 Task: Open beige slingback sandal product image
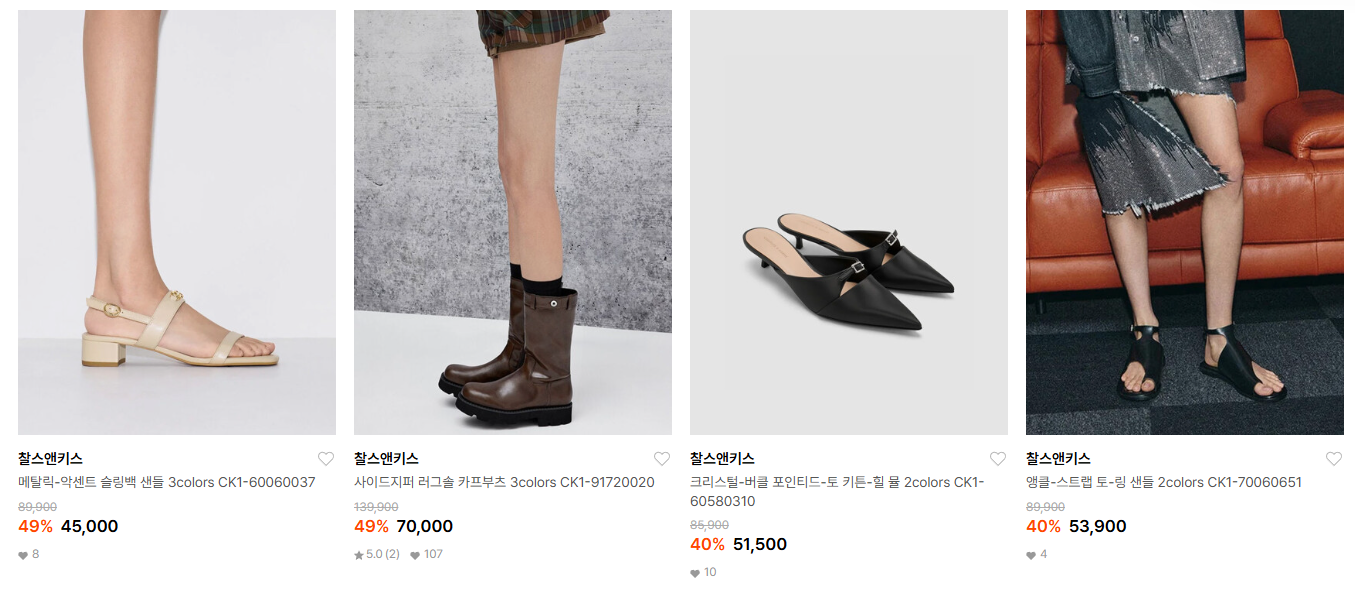point(177,222)
